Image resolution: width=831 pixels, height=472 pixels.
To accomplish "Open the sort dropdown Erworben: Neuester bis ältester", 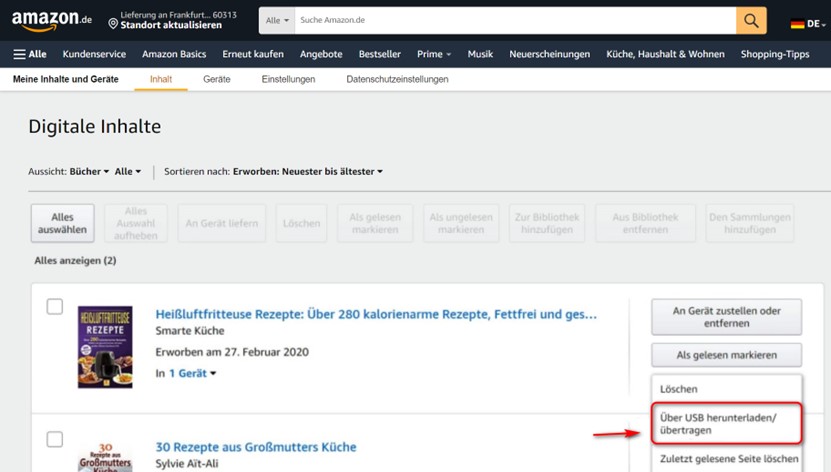I will click(308, 172).
